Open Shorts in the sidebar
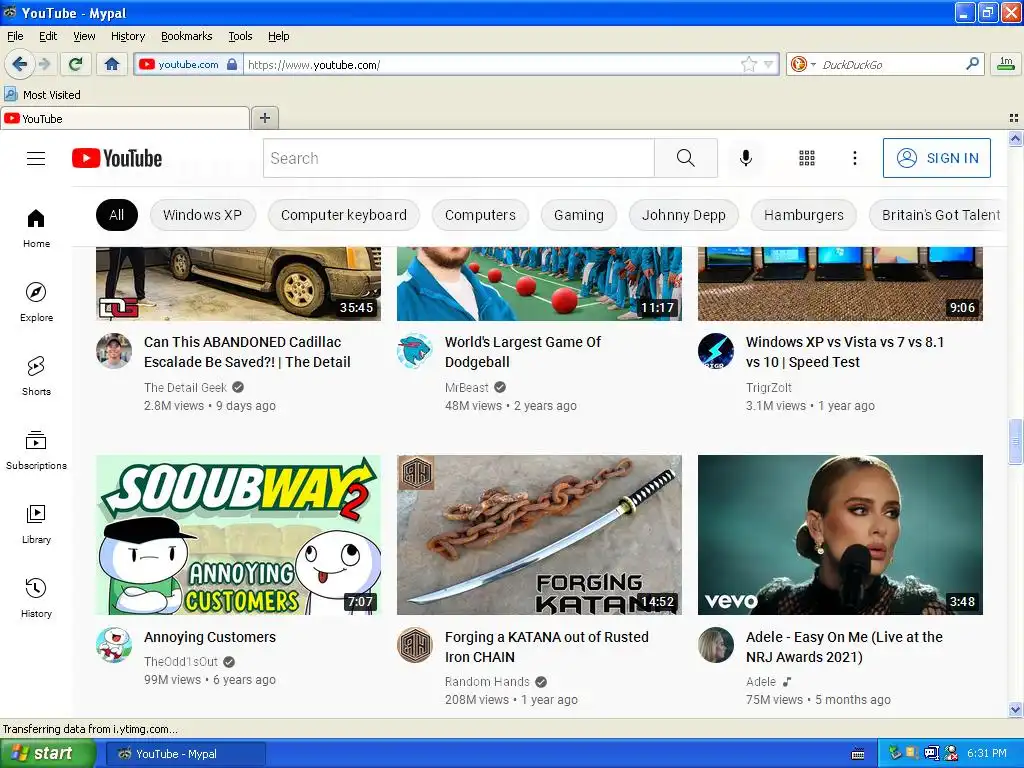Image resolution: width=1024 pixels, height=768 pixels. pos(36,376)
